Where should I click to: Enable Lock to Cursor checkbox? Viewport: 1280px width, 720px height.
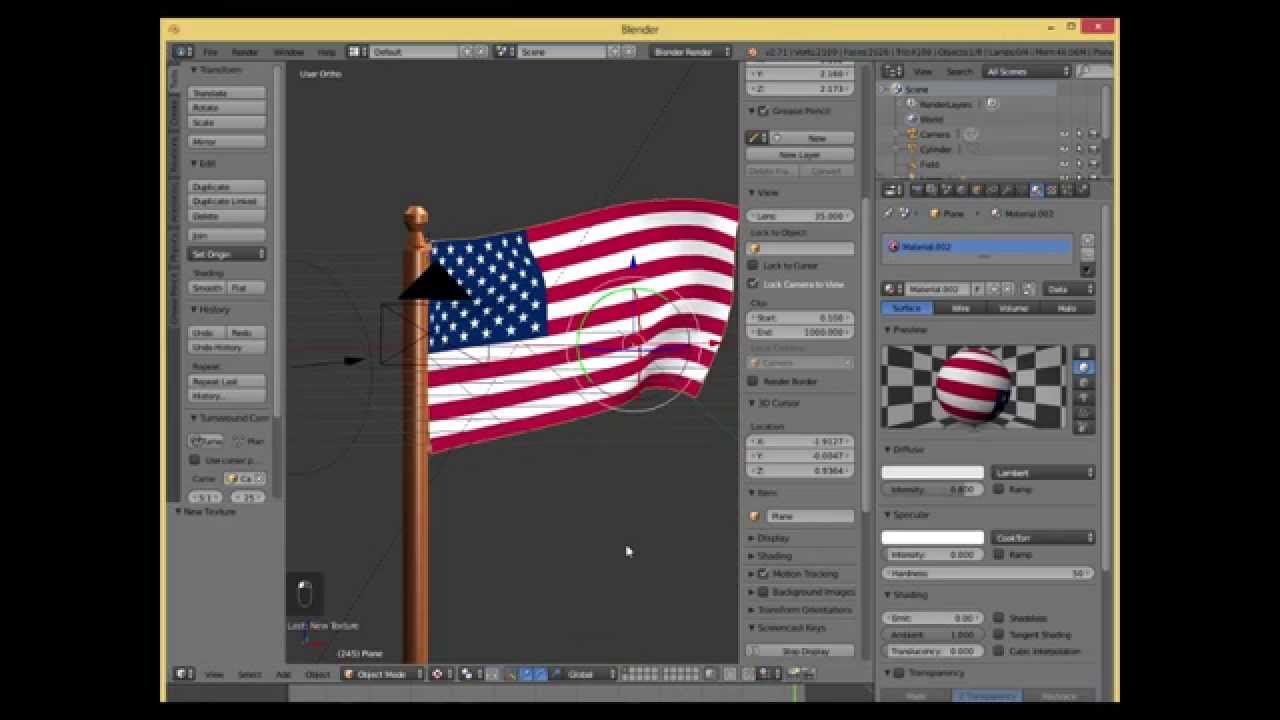tap(753, 266)
